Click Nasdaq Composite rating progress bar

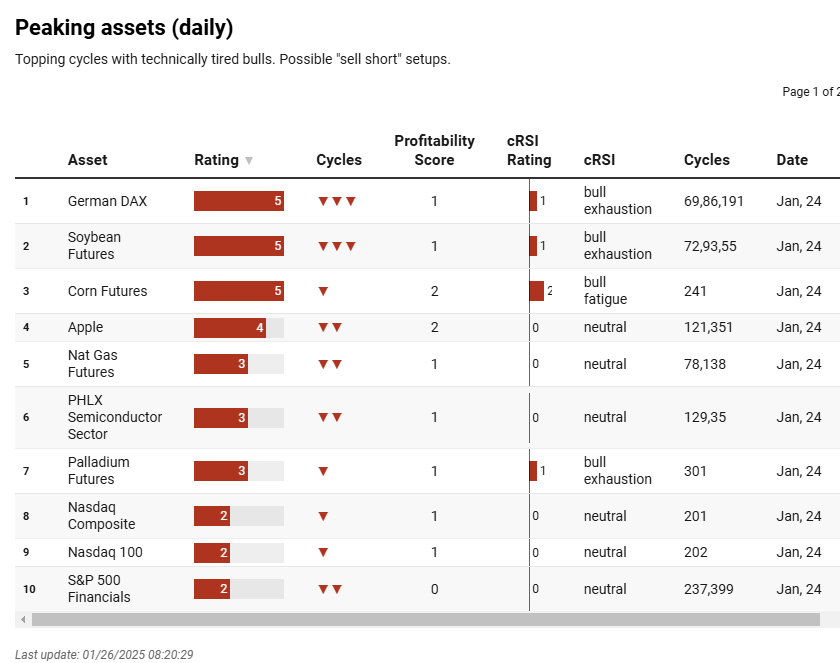tap(238, 516)
